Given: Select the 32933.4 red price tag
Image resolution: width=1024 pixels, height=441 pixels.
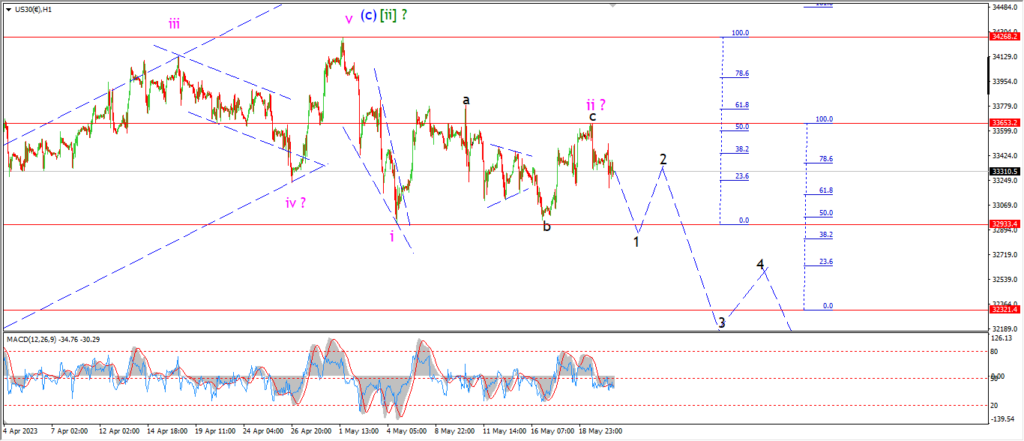Looking at the screenshot, I should tap(1005, 224).
